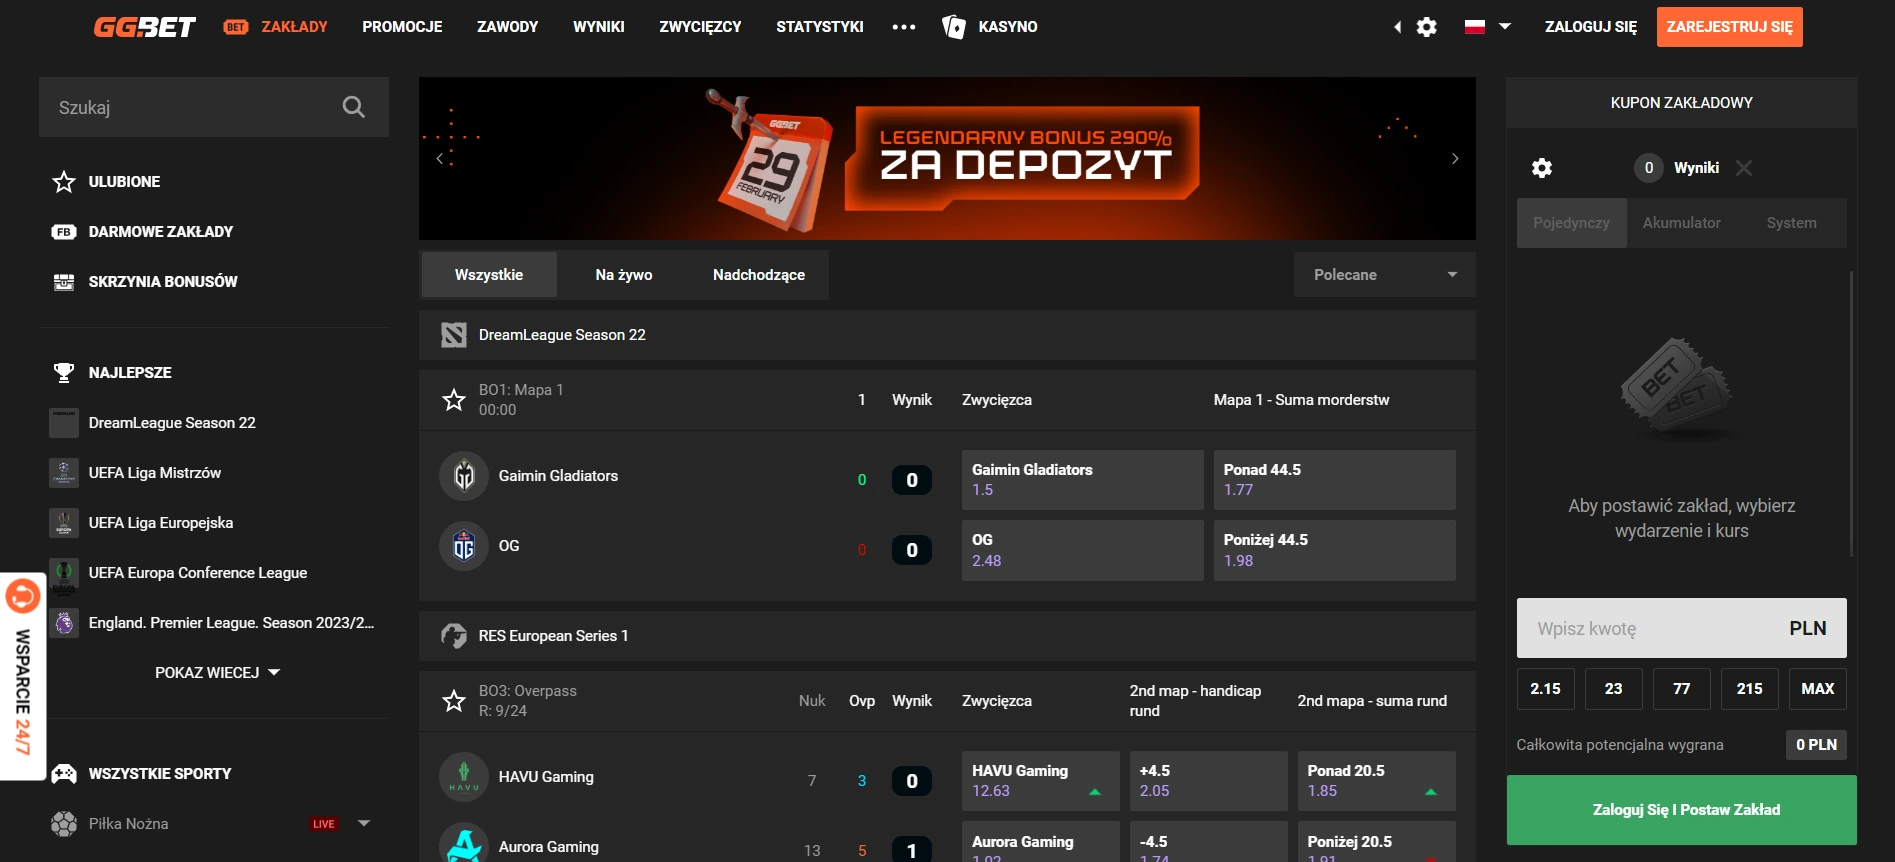
Task: Switch to Na żywo tab
Action: (x=624, y=275)
